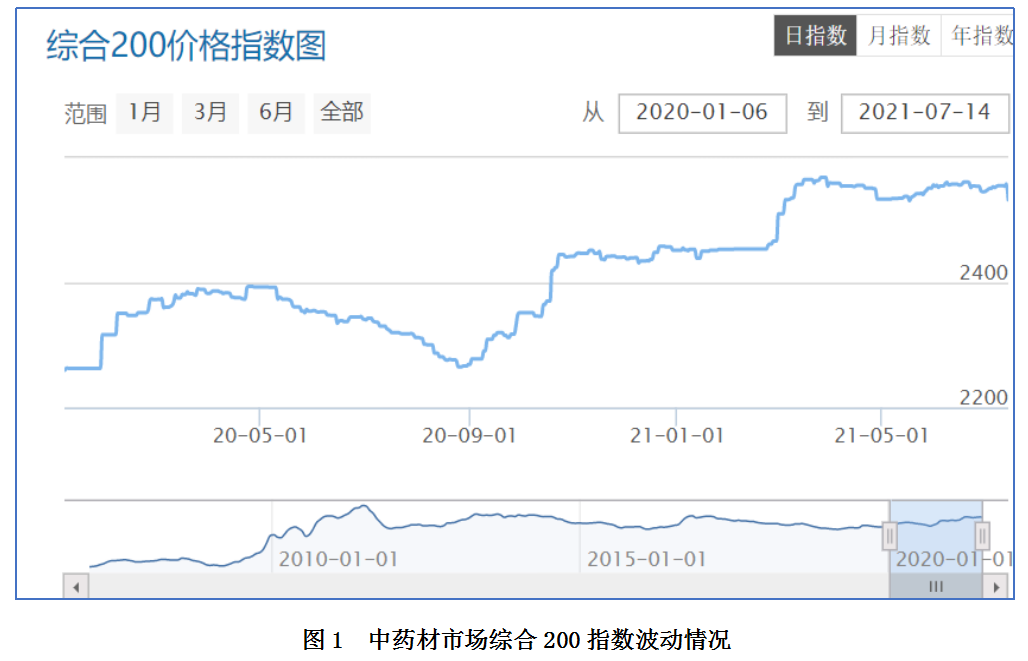Focus the end date field 2021-07-14
The height and width of the screenshot is (661, 1028).
pyautogui.click(x=924, y=113)
